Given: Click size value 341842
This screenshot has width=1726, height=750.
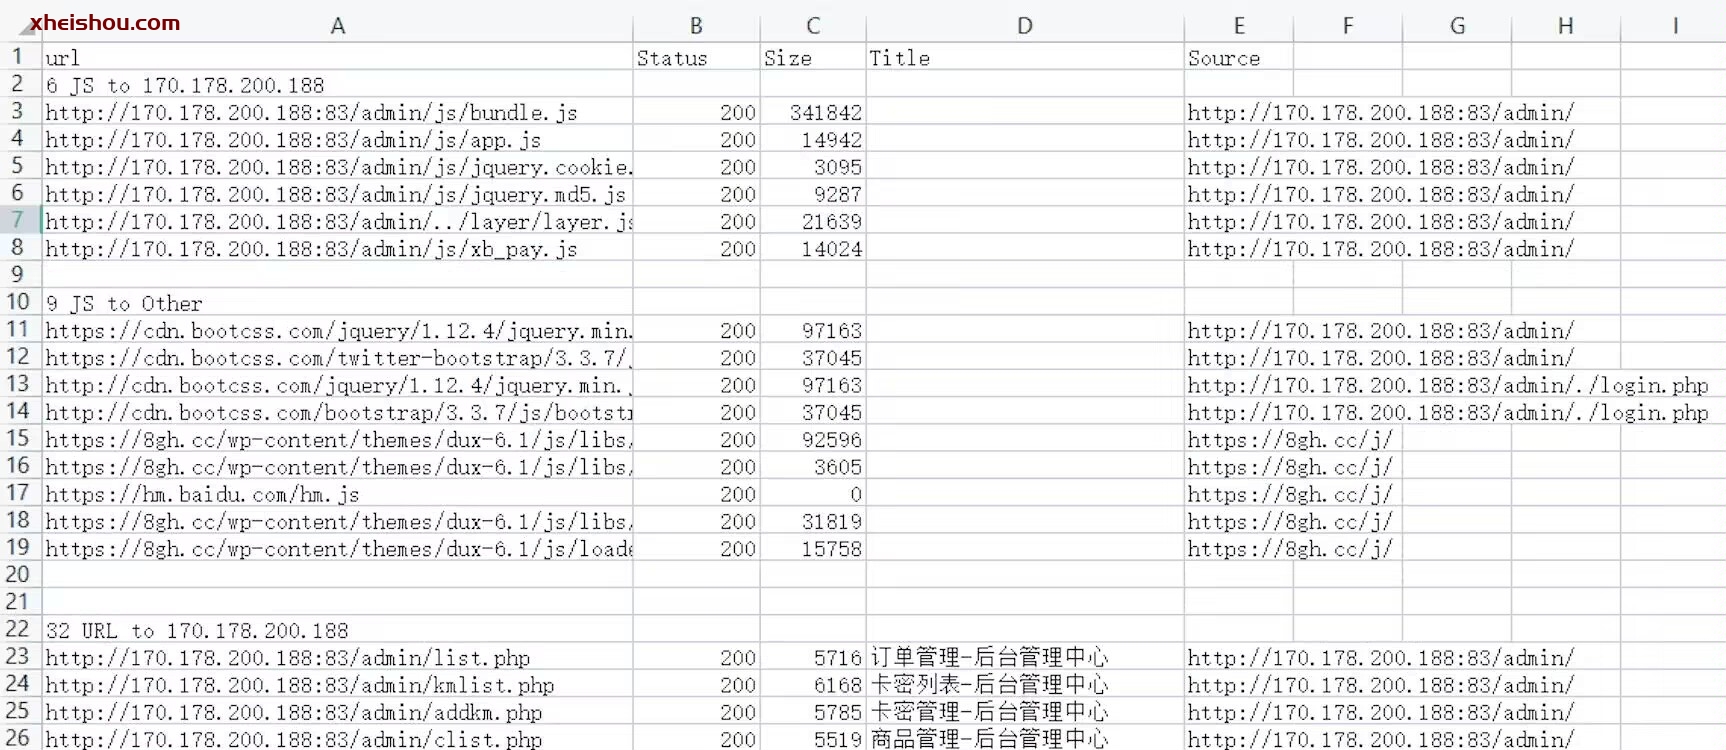Looking at the screenshot, I should tap(813, 112).
